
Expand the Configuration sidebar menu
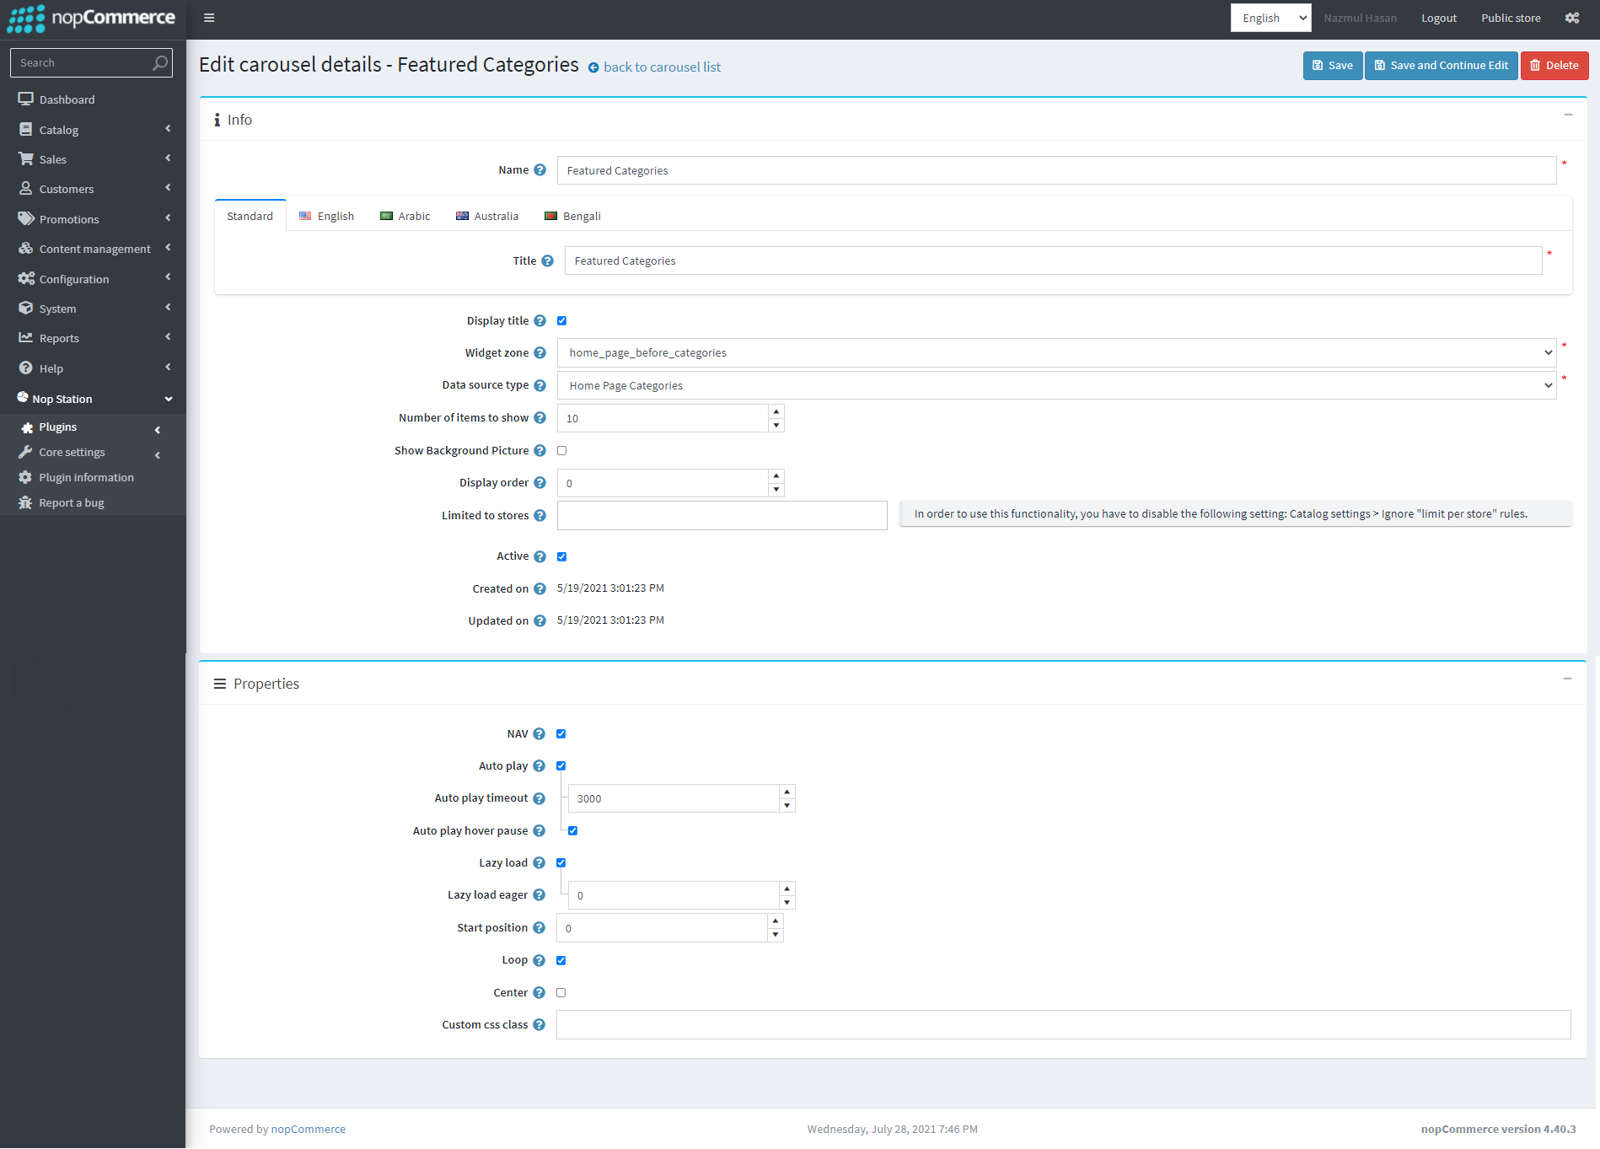coord(93,279)
